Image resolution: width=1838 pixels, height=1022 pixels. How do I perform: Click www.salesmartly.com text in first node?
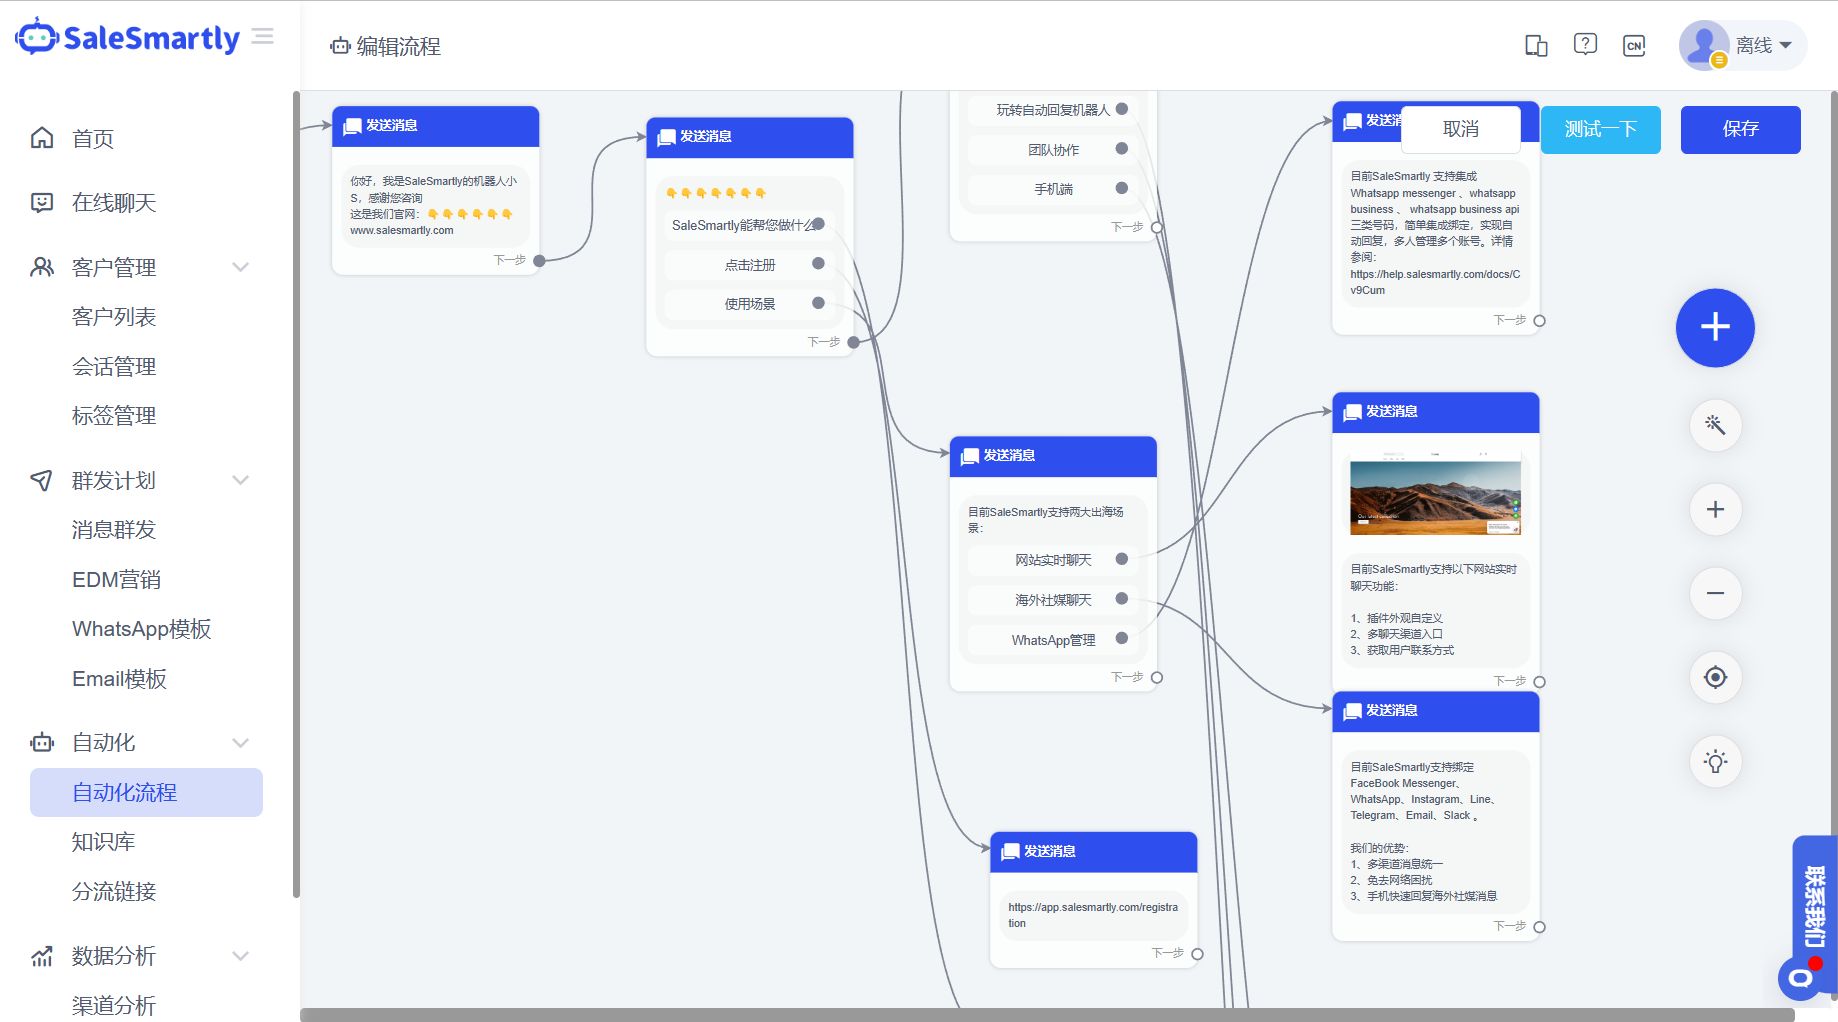(x=402, y=231)
